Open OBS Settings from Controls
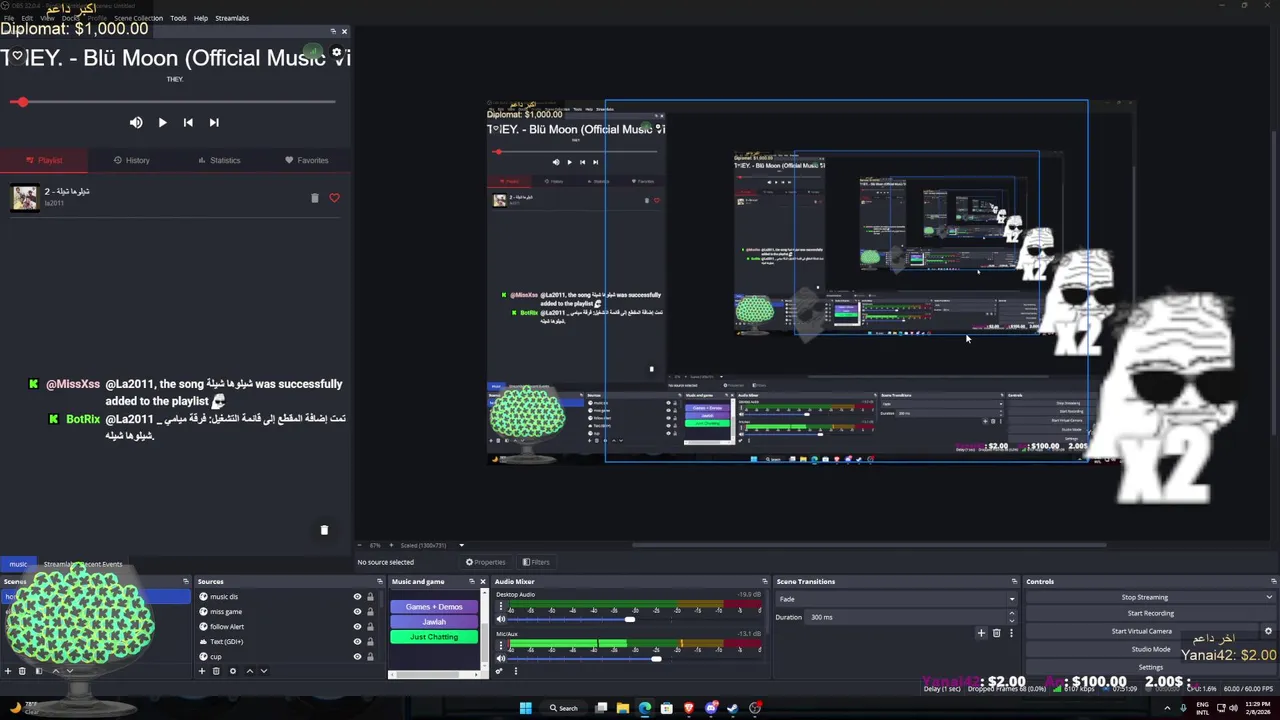The width and height of the screenshot is (1280, 720). (1150, 667)
